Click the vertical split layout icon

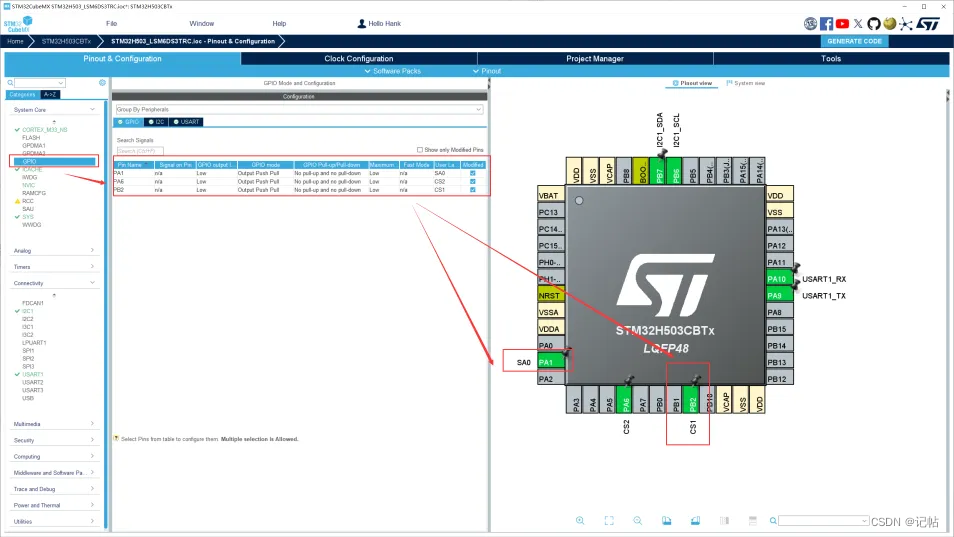(x=724, y=521)
